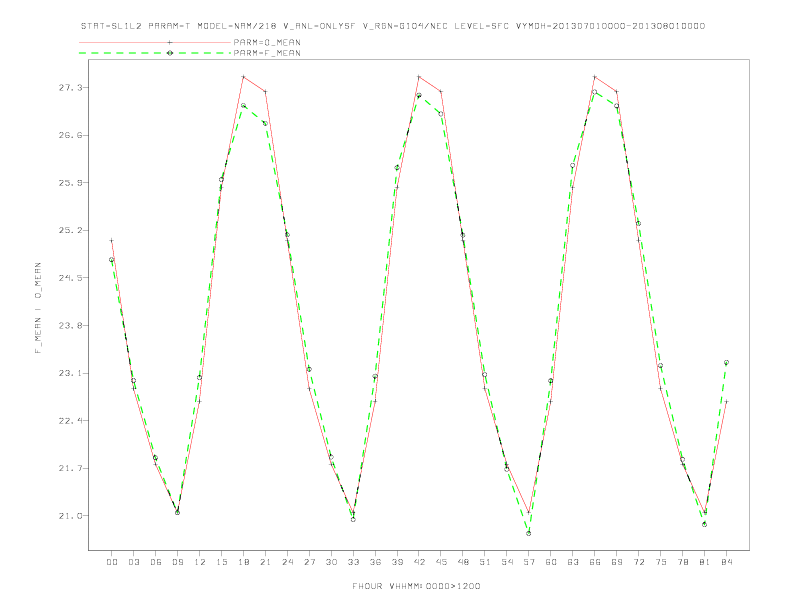Click the y-axis value 25.9
The height and width of the screenshot is (612, 792).
click(x=70, y=183)
